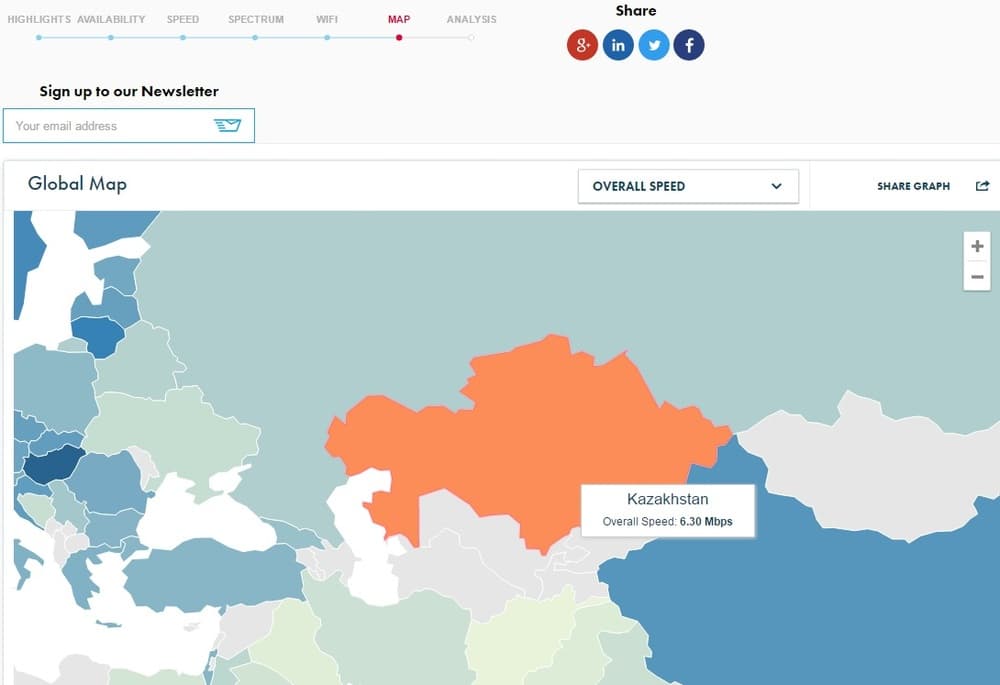
Task: Click the Analysis progress dot
Action: pos(471,38)
